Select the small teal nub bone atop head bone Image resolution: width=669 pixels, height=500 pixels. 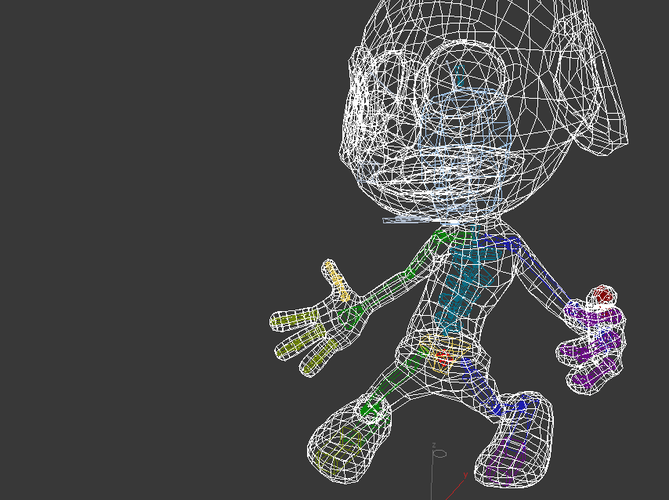click(460, 76)
